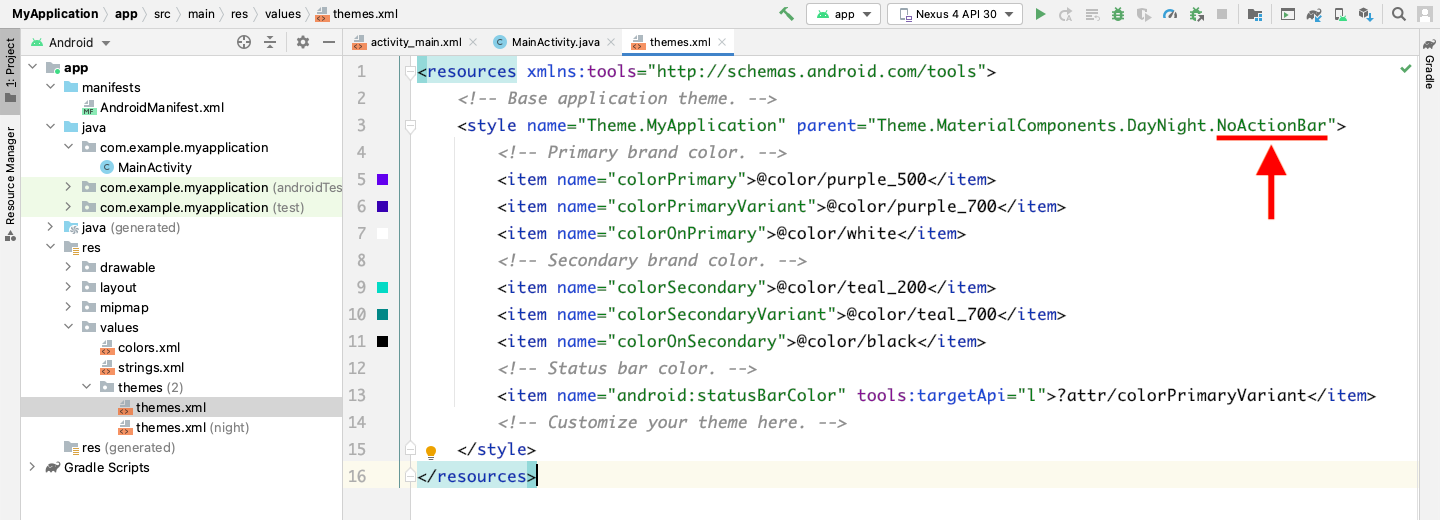Expand the mipmap folder
The height and width of the screenshot is (520, 1440).
(x=68, y=307)
